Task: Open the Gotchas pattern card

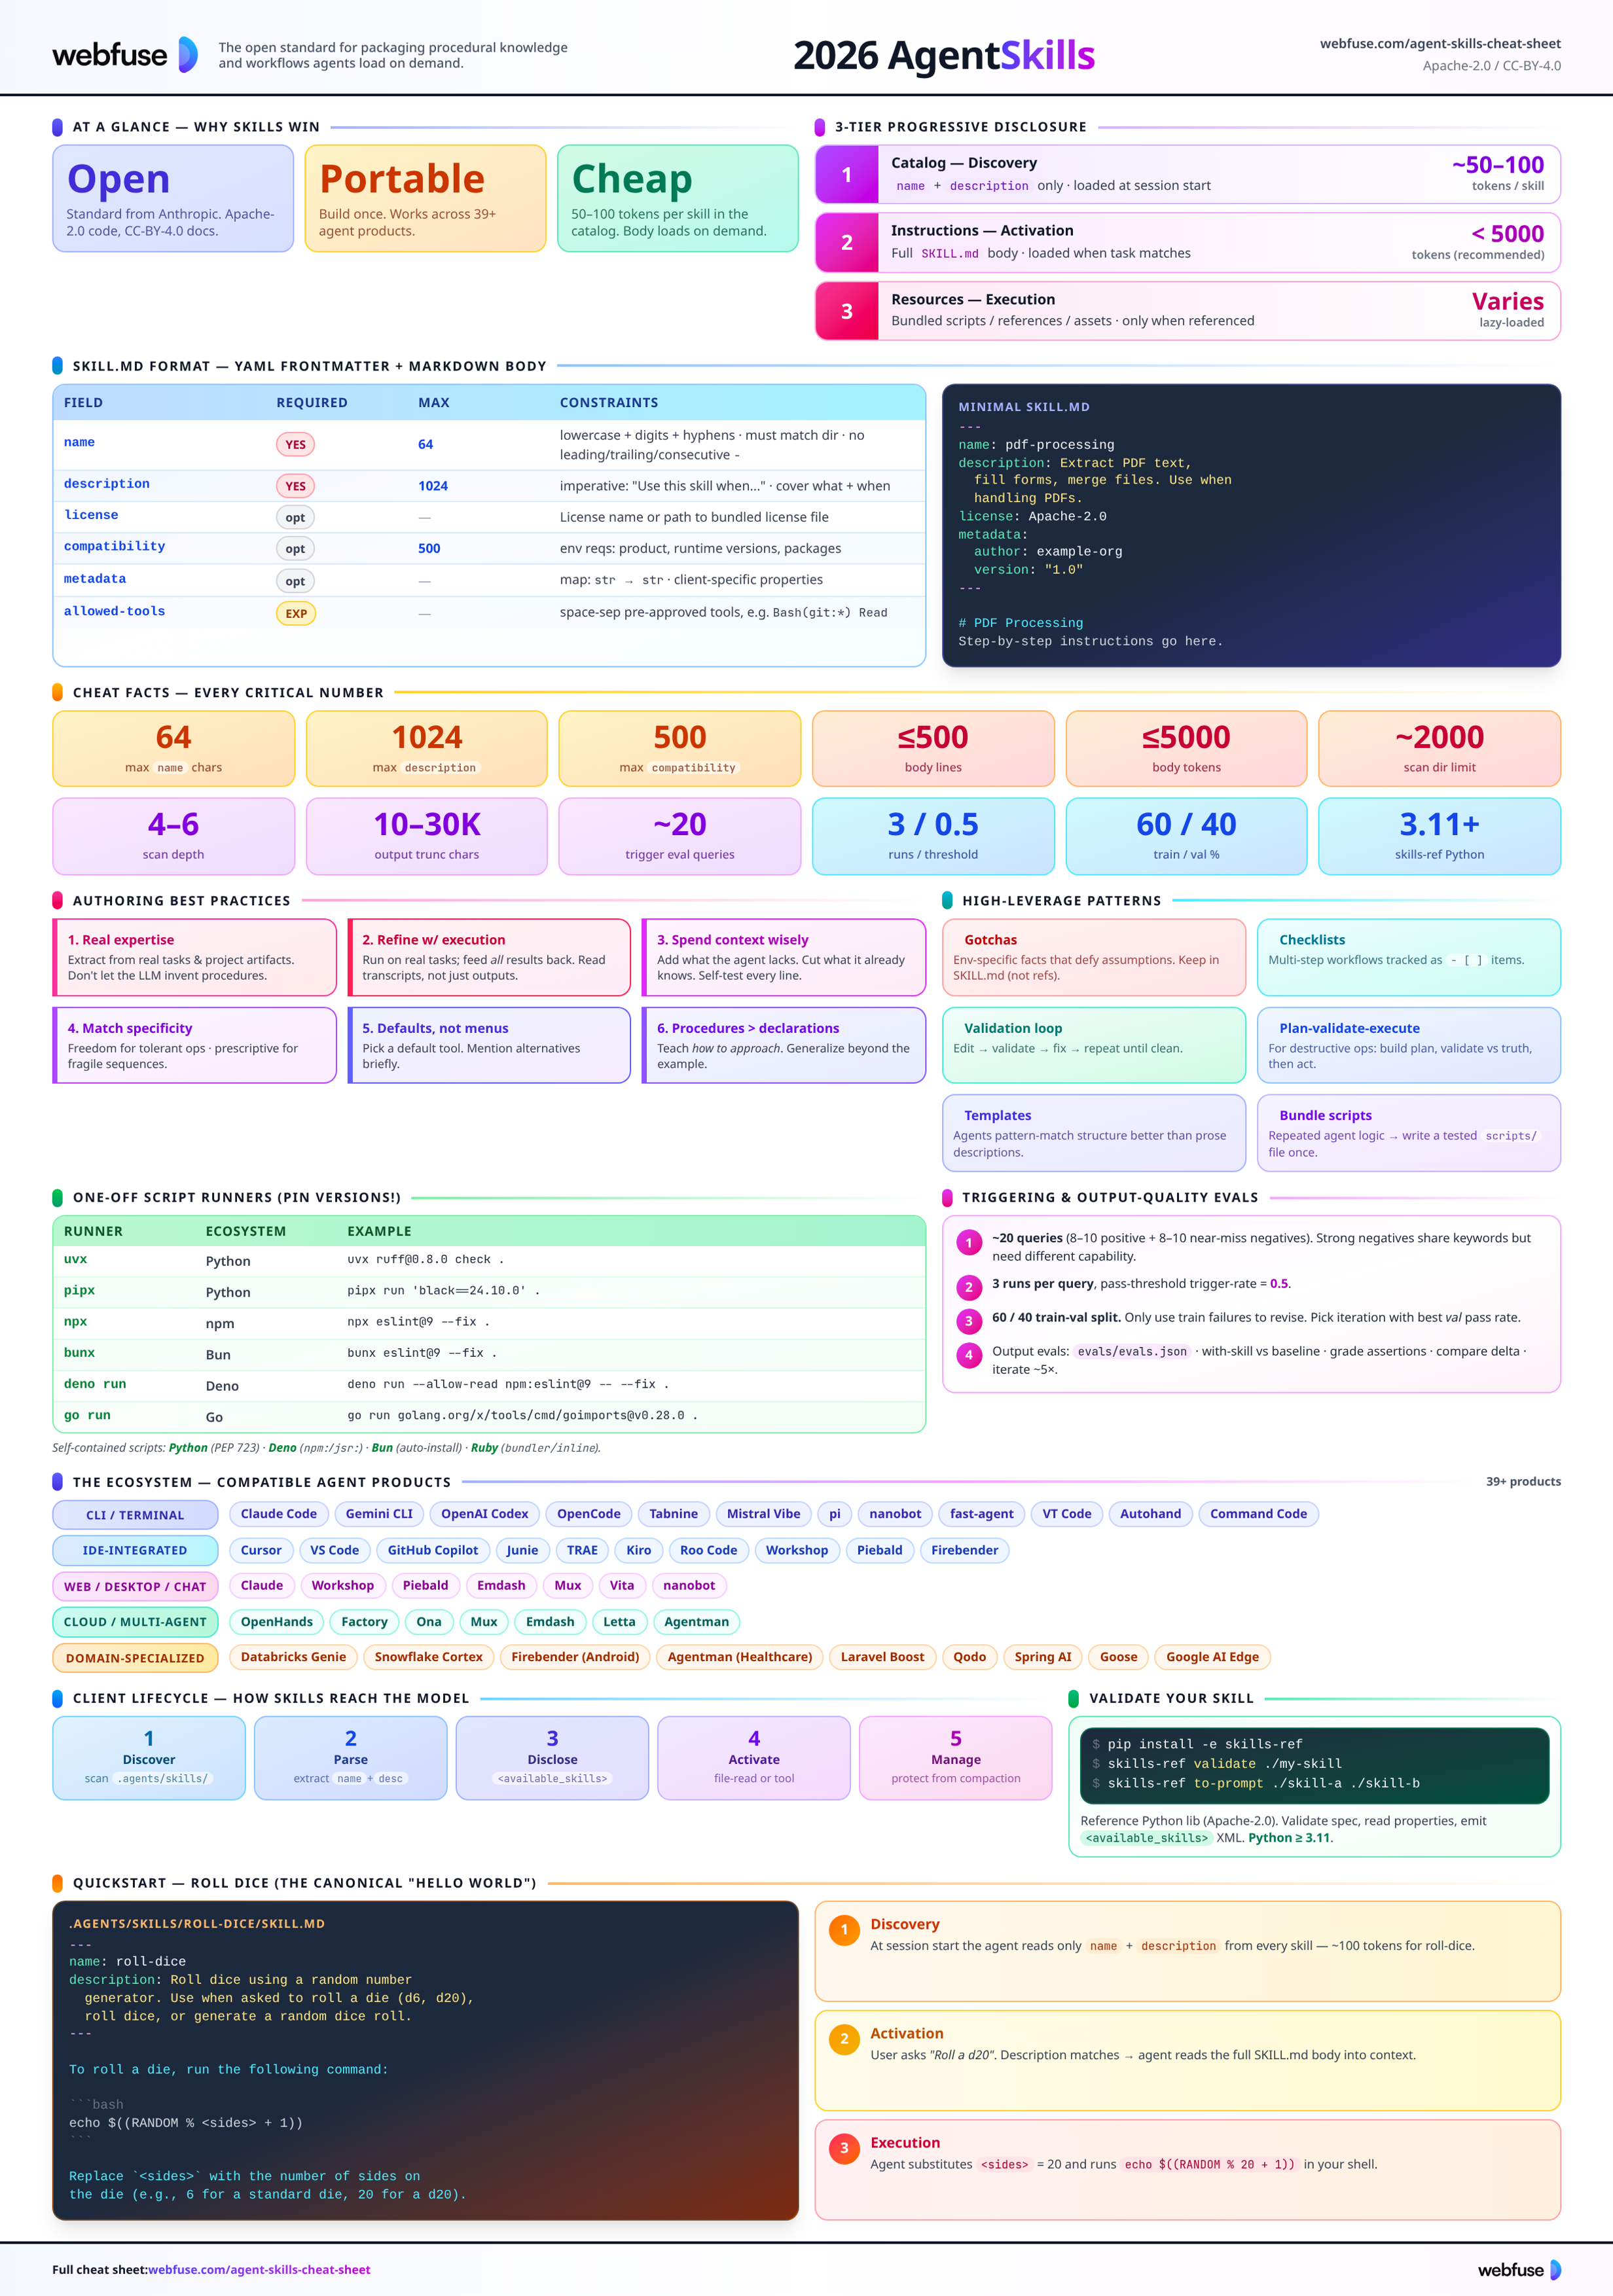Action: pos(1094,957)
